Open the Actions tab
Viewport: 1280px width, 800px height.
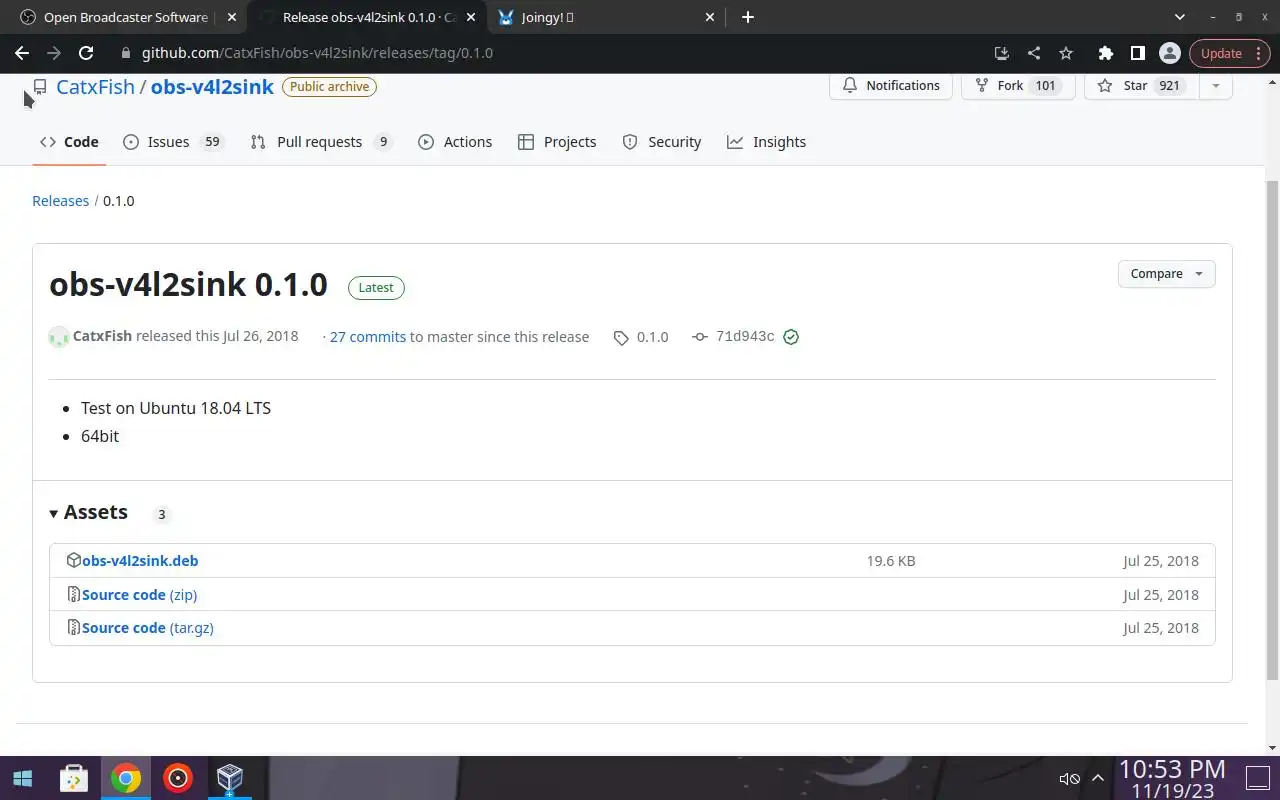click(455, 142)
